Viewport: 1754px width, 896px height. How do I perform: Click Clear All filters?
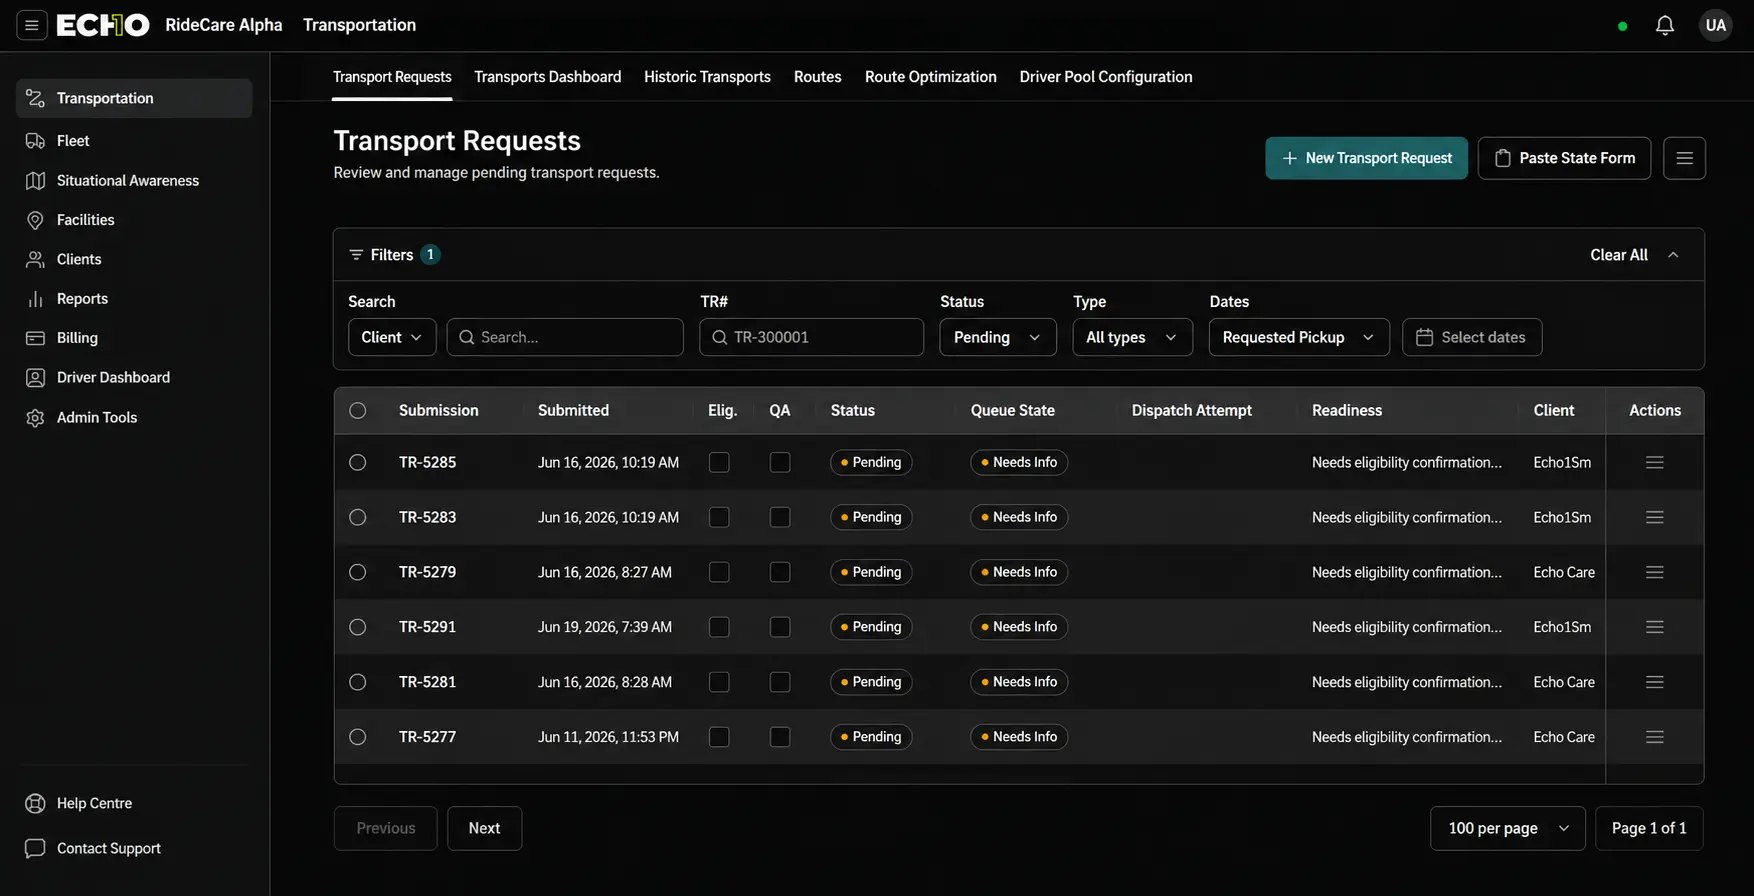tap(1618, 255)
